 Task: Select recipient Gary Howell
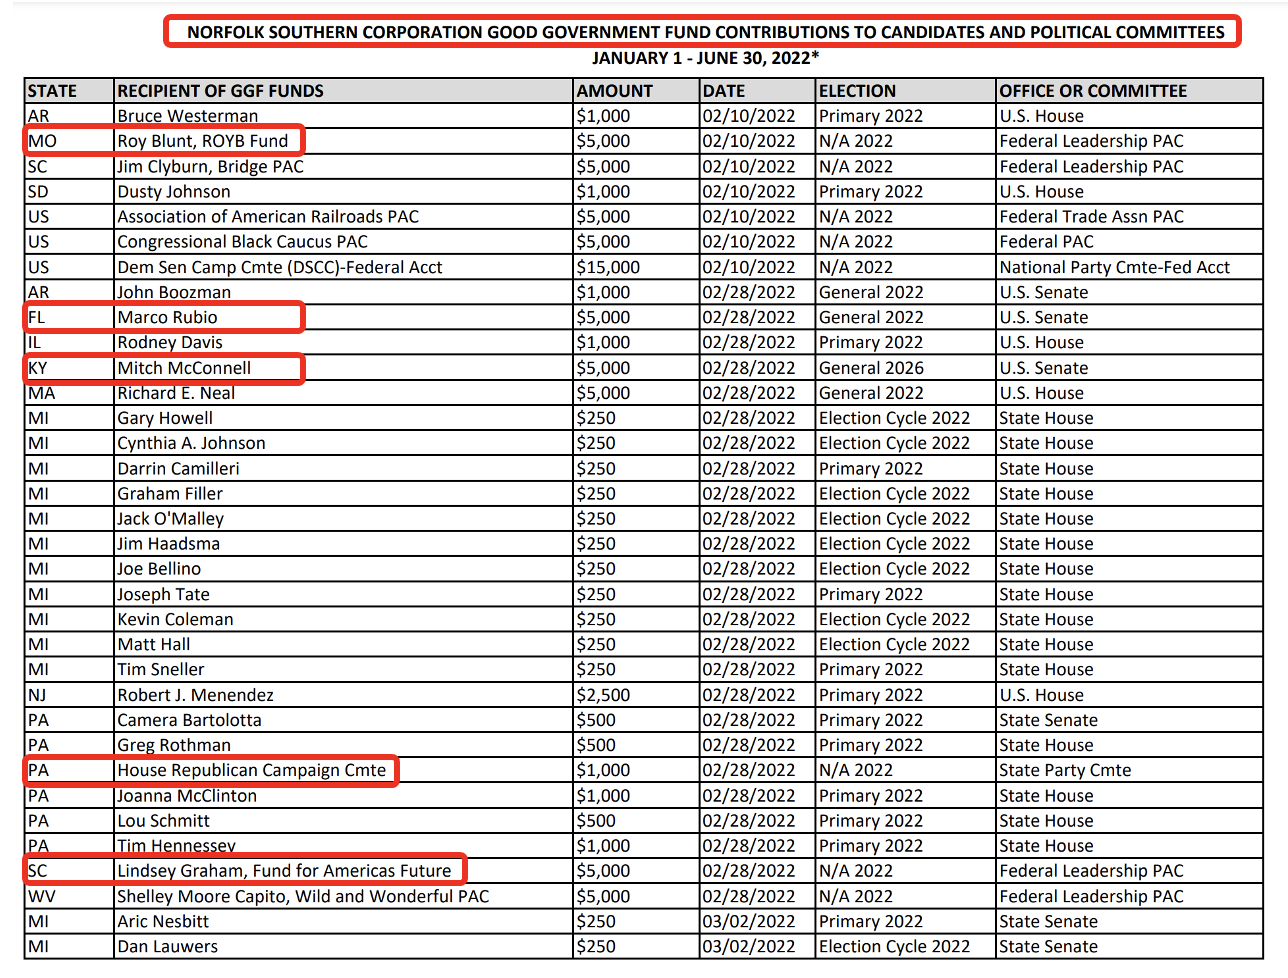pyautogui.click(x=165, y=418)
